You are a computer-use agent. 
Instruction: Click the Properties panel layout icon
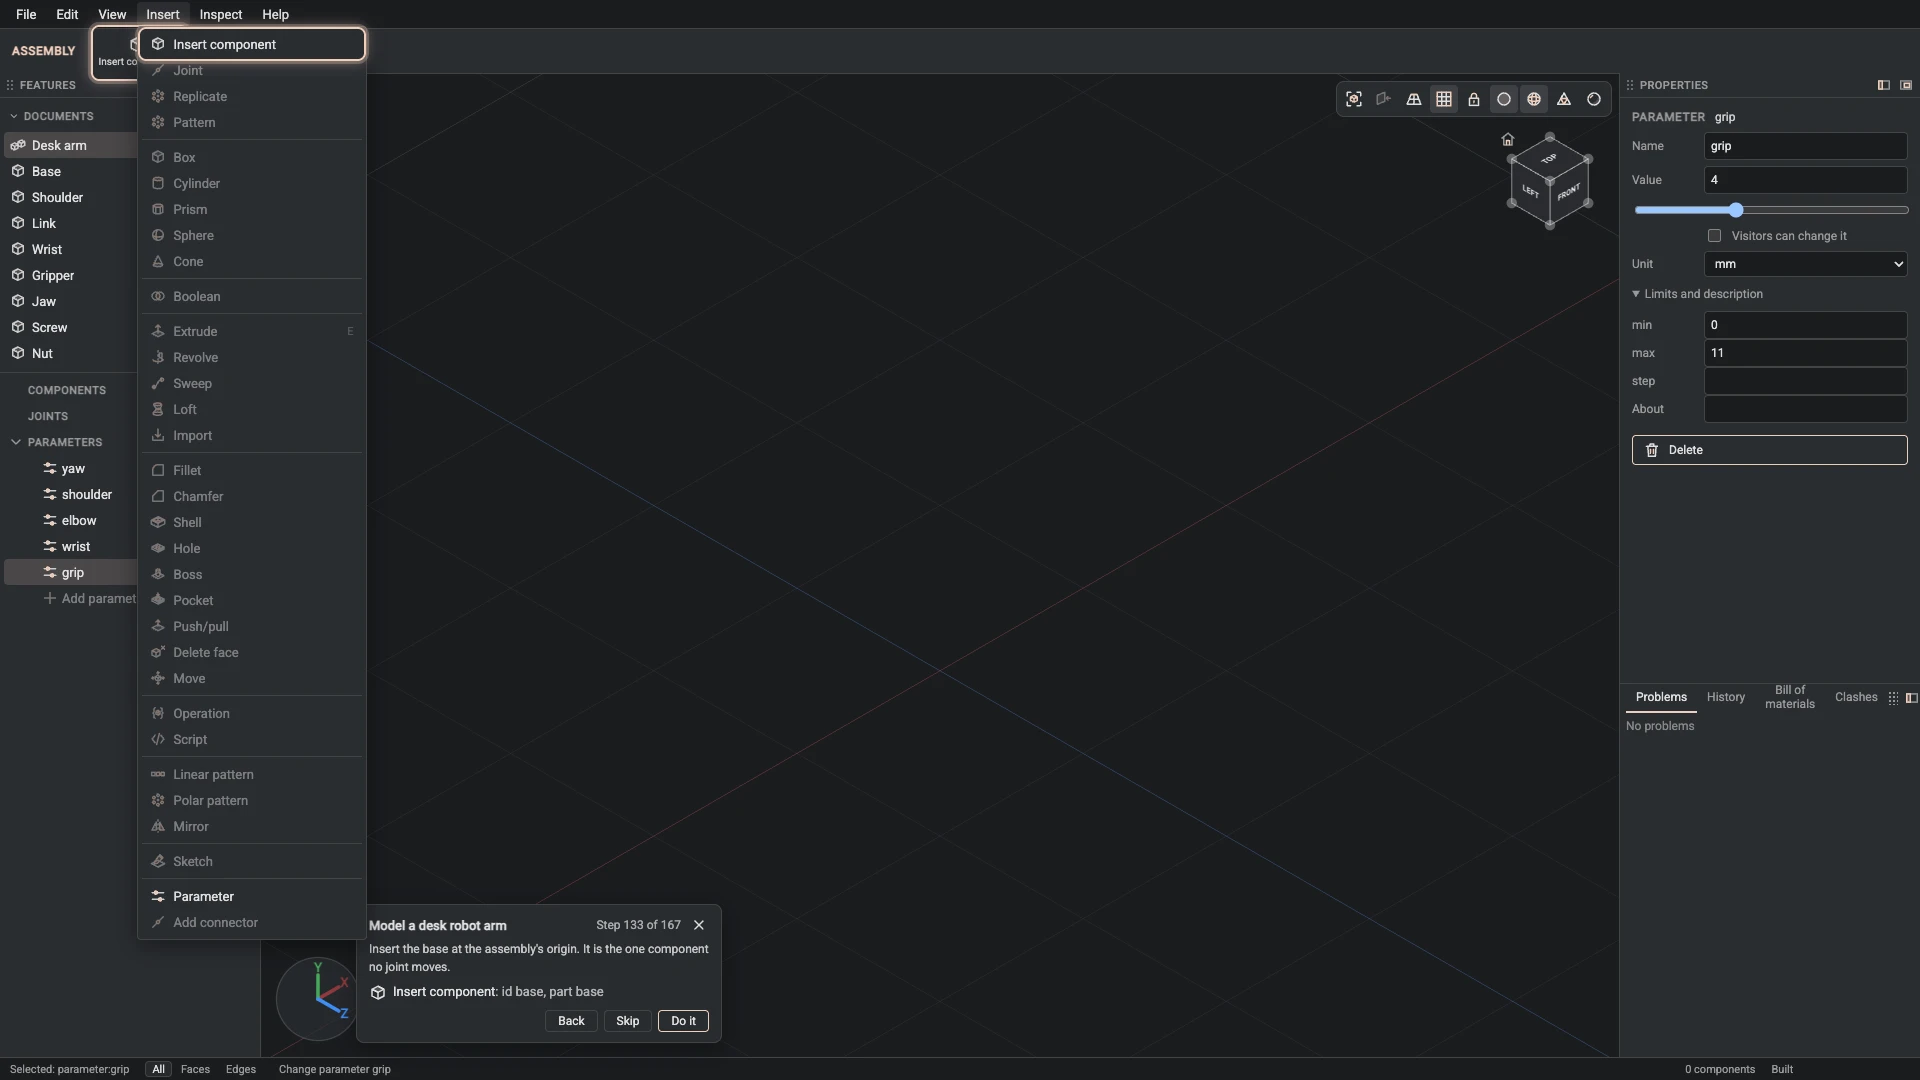(1884, 85)
